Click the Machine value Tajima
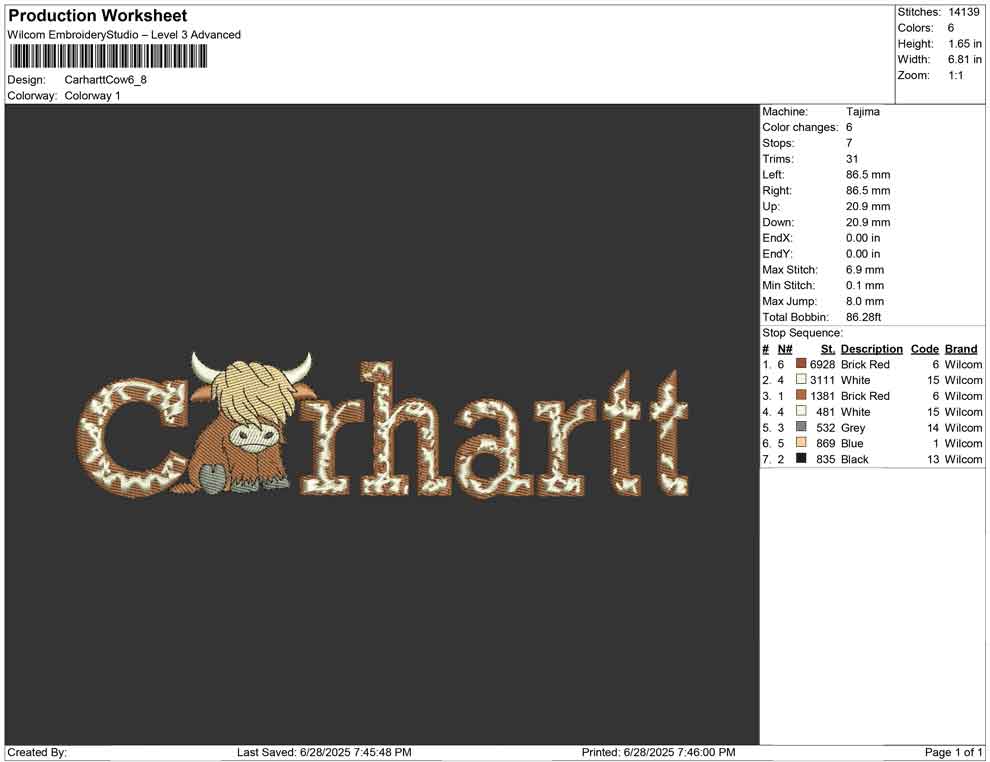 [x=862, y=111]
